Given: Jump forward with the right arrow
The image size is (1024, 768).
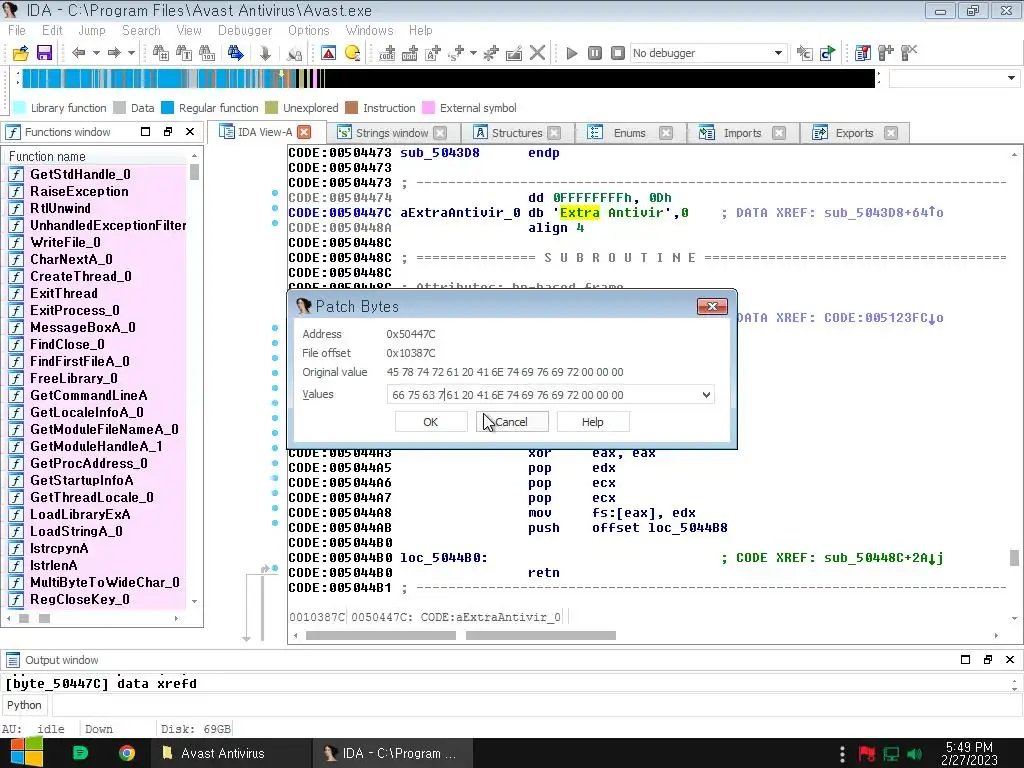Looking at the screenshot, I should (x=114, y=53).
